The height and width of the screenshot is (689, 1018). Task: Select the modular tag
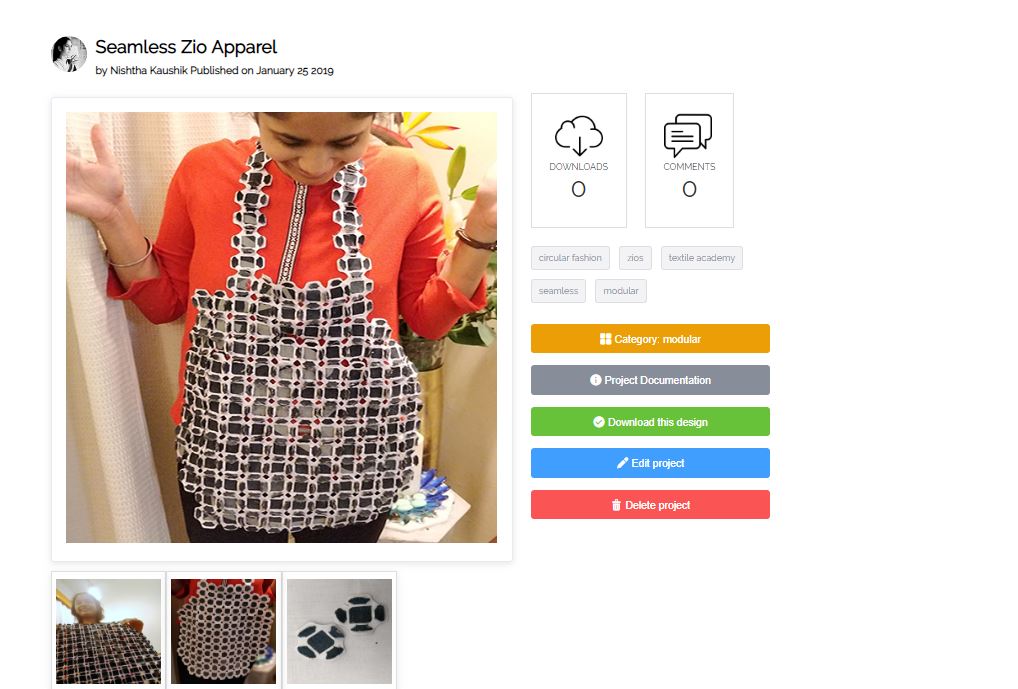[x=621, y=291]
